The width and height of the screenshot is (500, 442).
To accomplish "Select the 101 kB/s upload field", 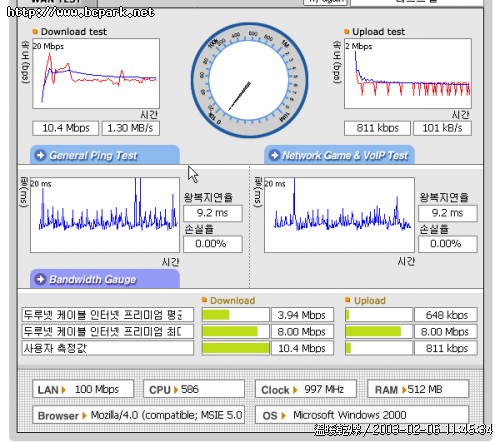I will click(442, 128).
